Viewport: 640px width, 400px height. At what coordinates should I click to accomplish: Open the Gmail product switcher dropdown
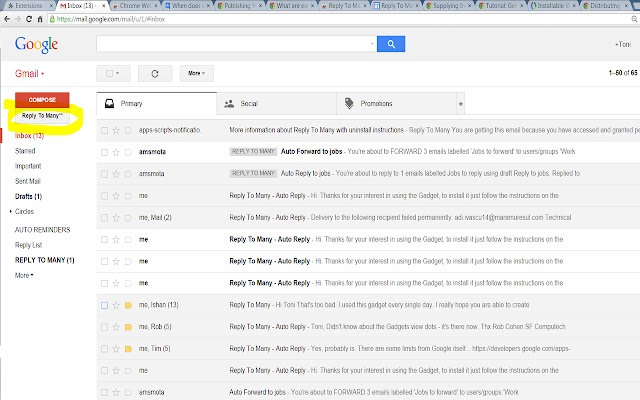[x=29, y=73]
